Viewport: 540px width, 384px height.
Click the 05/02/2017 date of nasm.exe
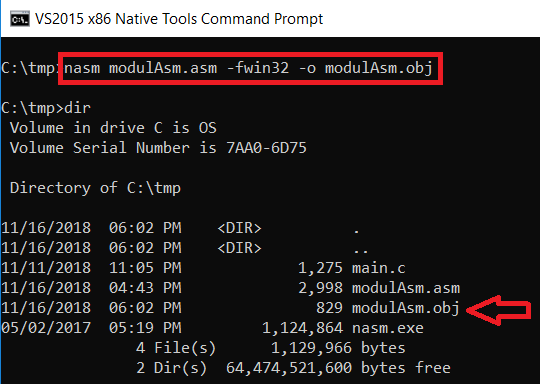[46, 328]
